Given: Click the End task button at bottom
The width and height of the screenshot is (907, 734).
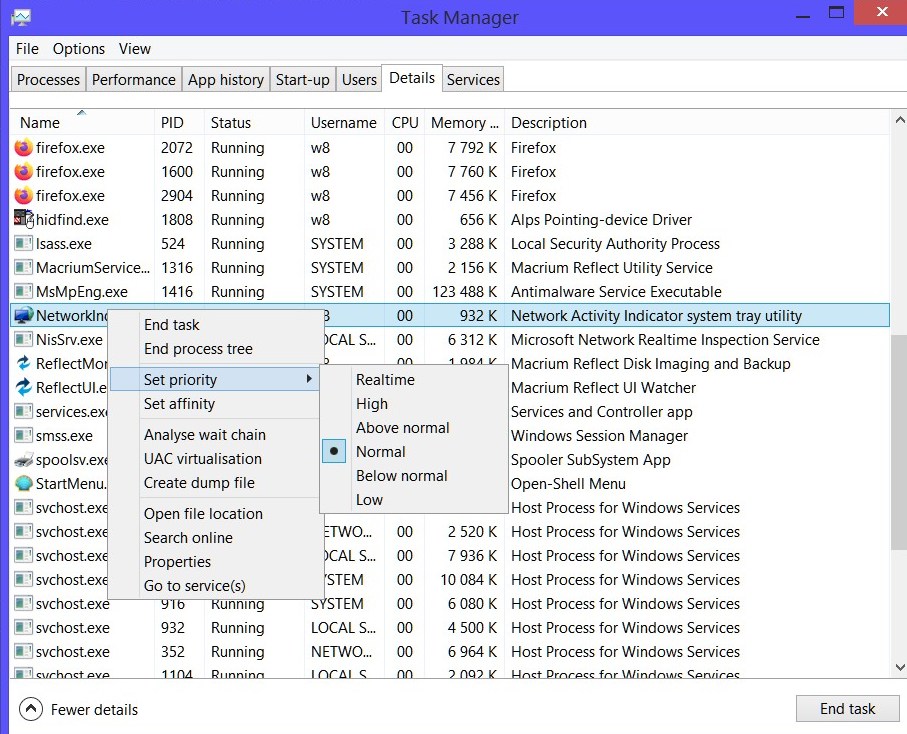Looking at the screenshot, I should [847, 709].
